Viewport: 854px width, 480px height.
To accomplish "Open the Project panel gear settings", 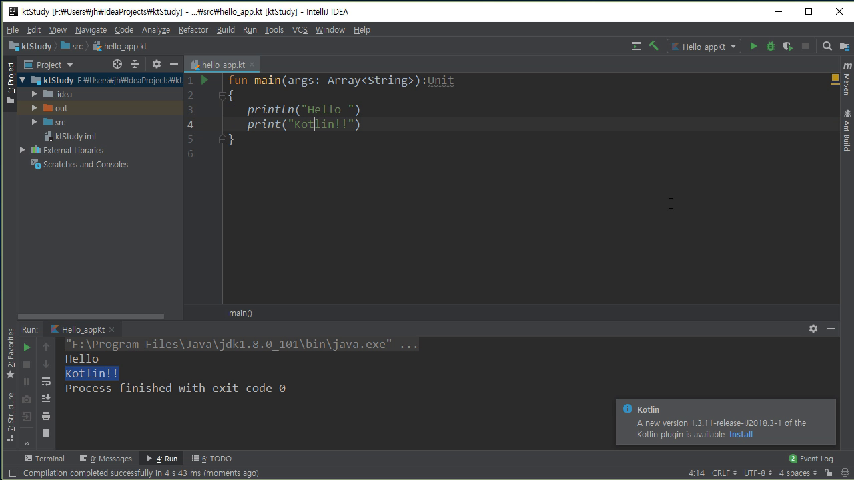I will coord(155,64).
